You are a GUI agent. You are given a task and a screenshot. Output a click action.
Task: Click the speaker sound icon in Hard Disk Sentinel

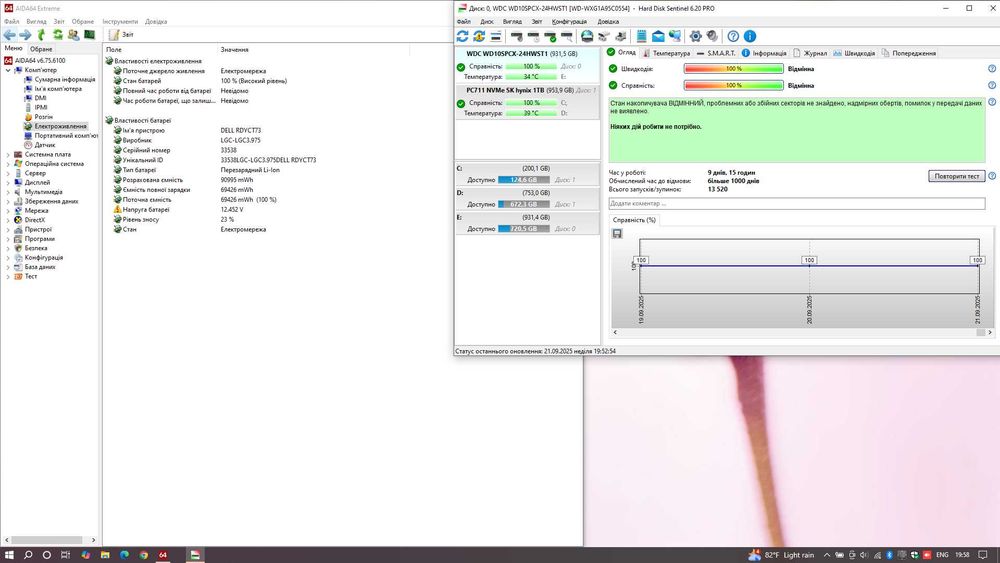pyautogui.click(x=712, y=36)
